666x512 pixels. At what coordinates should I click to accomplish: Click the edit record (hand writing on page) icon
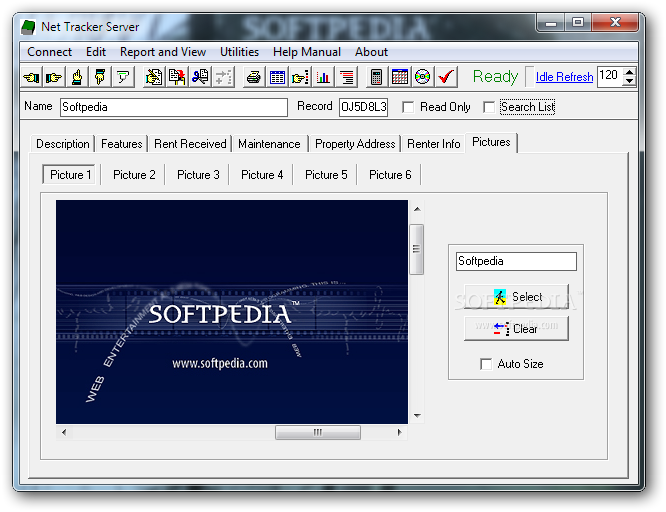tap(154, 77)
